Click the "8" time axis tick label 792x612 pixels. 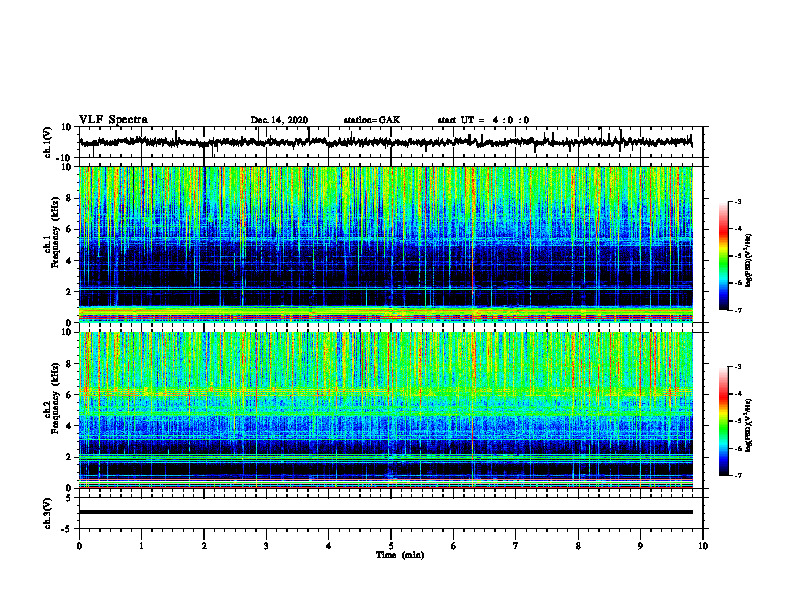578,546
